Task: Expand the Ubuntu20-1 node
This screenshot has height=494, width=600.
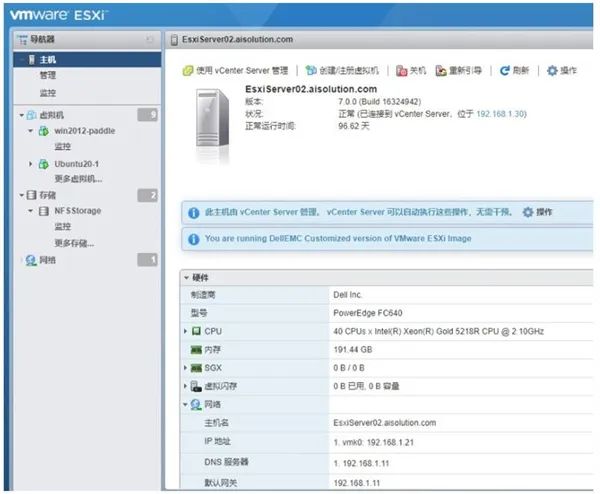Action: 31,164
